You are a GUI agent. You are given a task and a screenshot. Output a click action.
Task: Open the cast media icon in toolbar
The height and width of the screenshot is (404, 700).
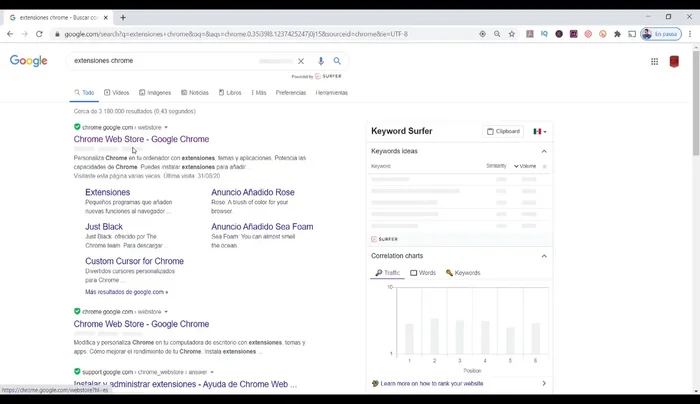point(632,34)
